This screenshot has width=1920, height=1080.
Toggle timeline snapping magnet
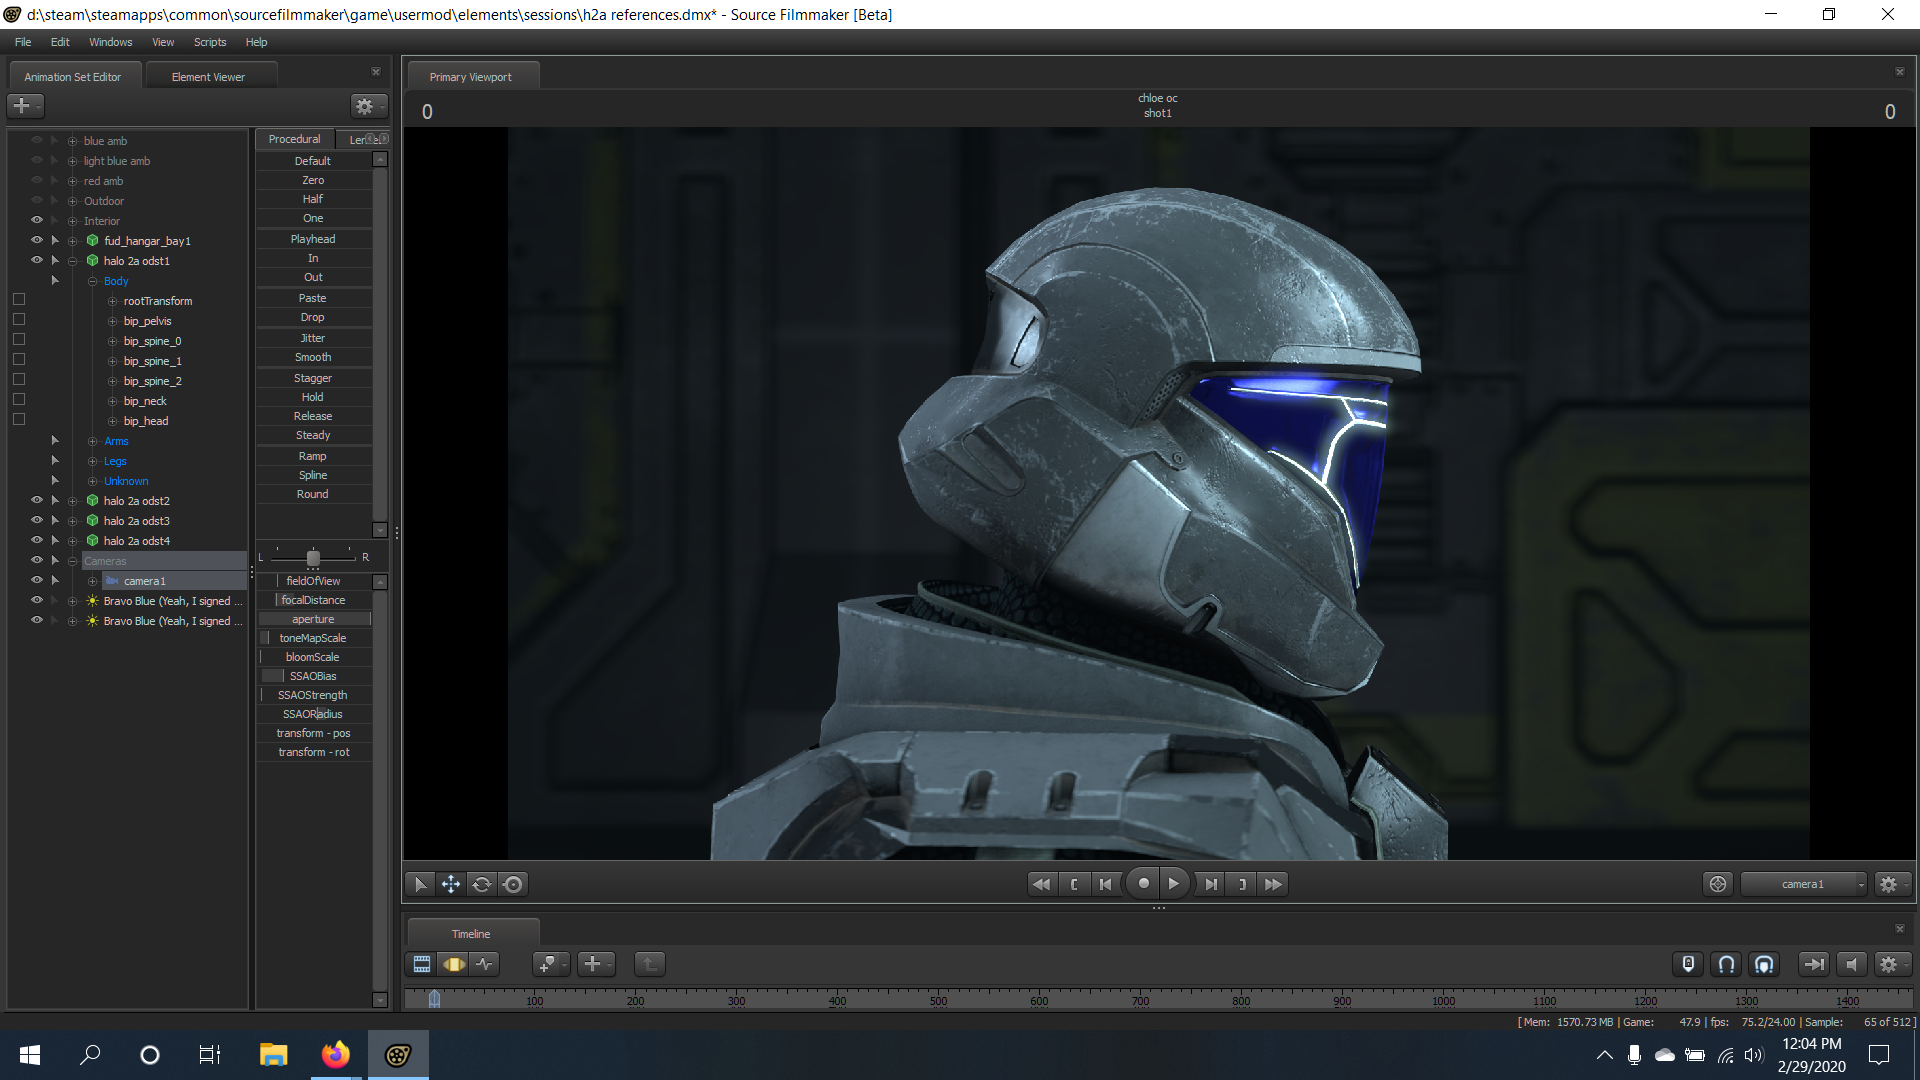click(x=1726, y=964)
